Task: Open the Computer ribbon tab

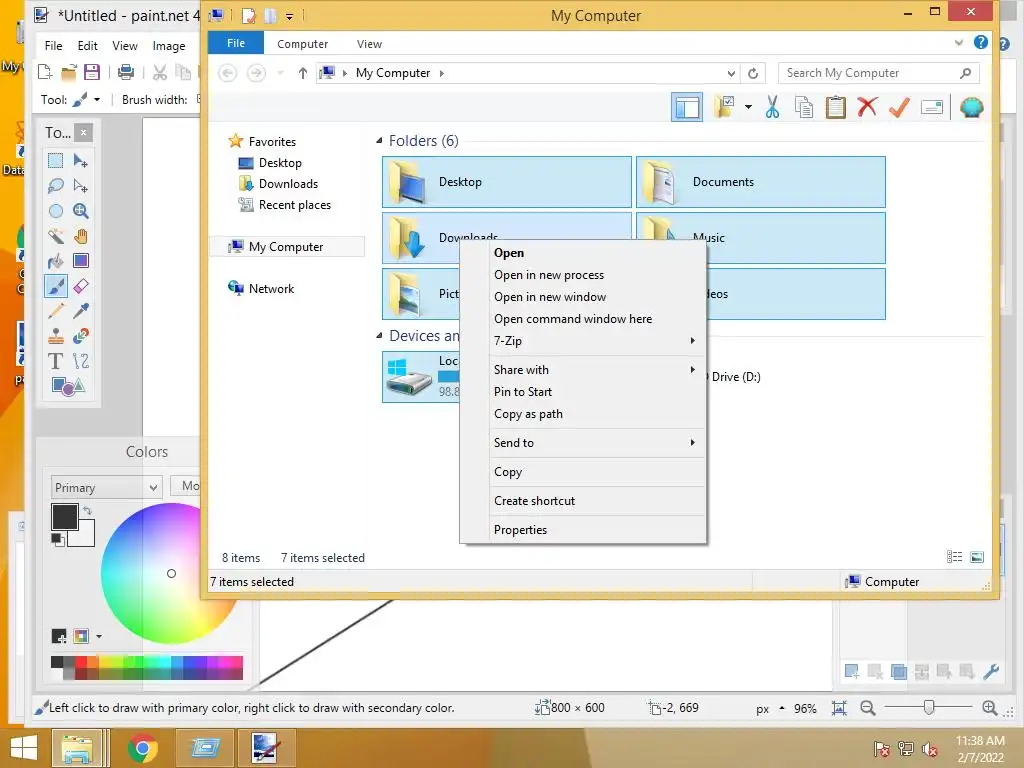Action: point(302,44)
